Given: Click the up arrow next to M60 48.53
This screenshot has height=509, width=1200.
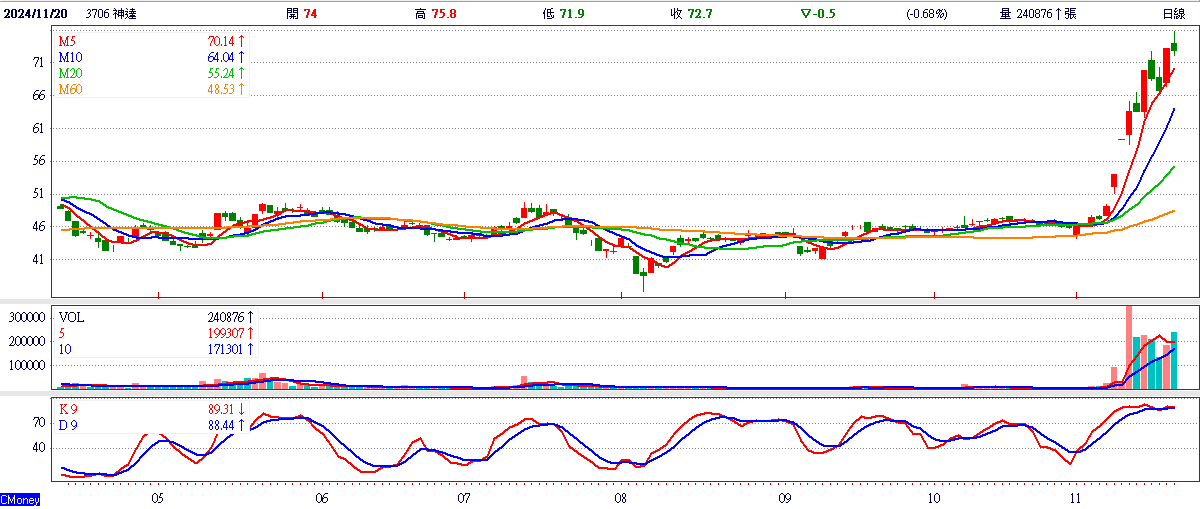Looking at the screenshot, I should 241,90.
